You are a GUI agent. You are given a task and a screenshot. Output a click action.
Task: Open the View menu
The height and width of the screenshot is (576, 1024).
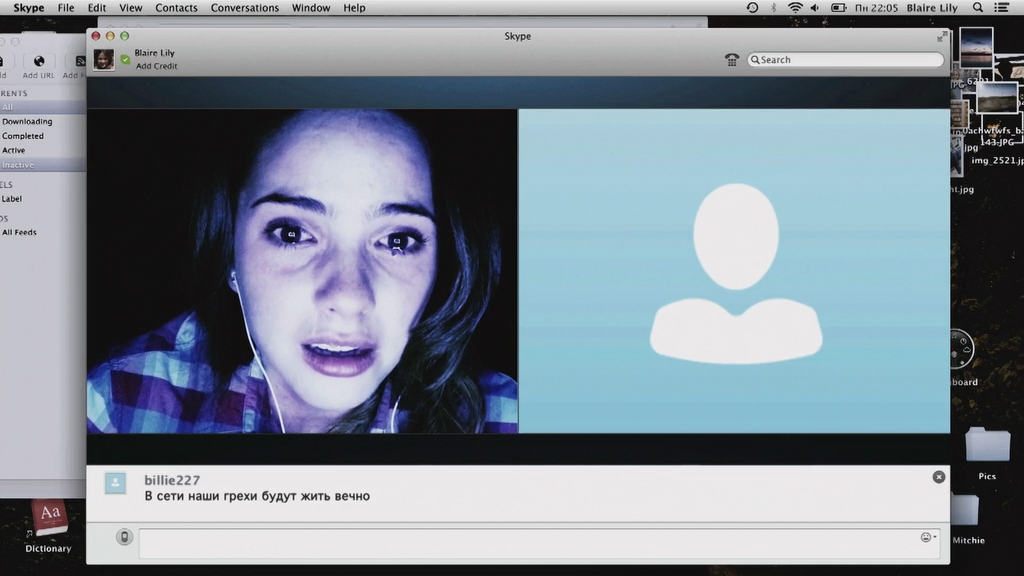[131, 8]
